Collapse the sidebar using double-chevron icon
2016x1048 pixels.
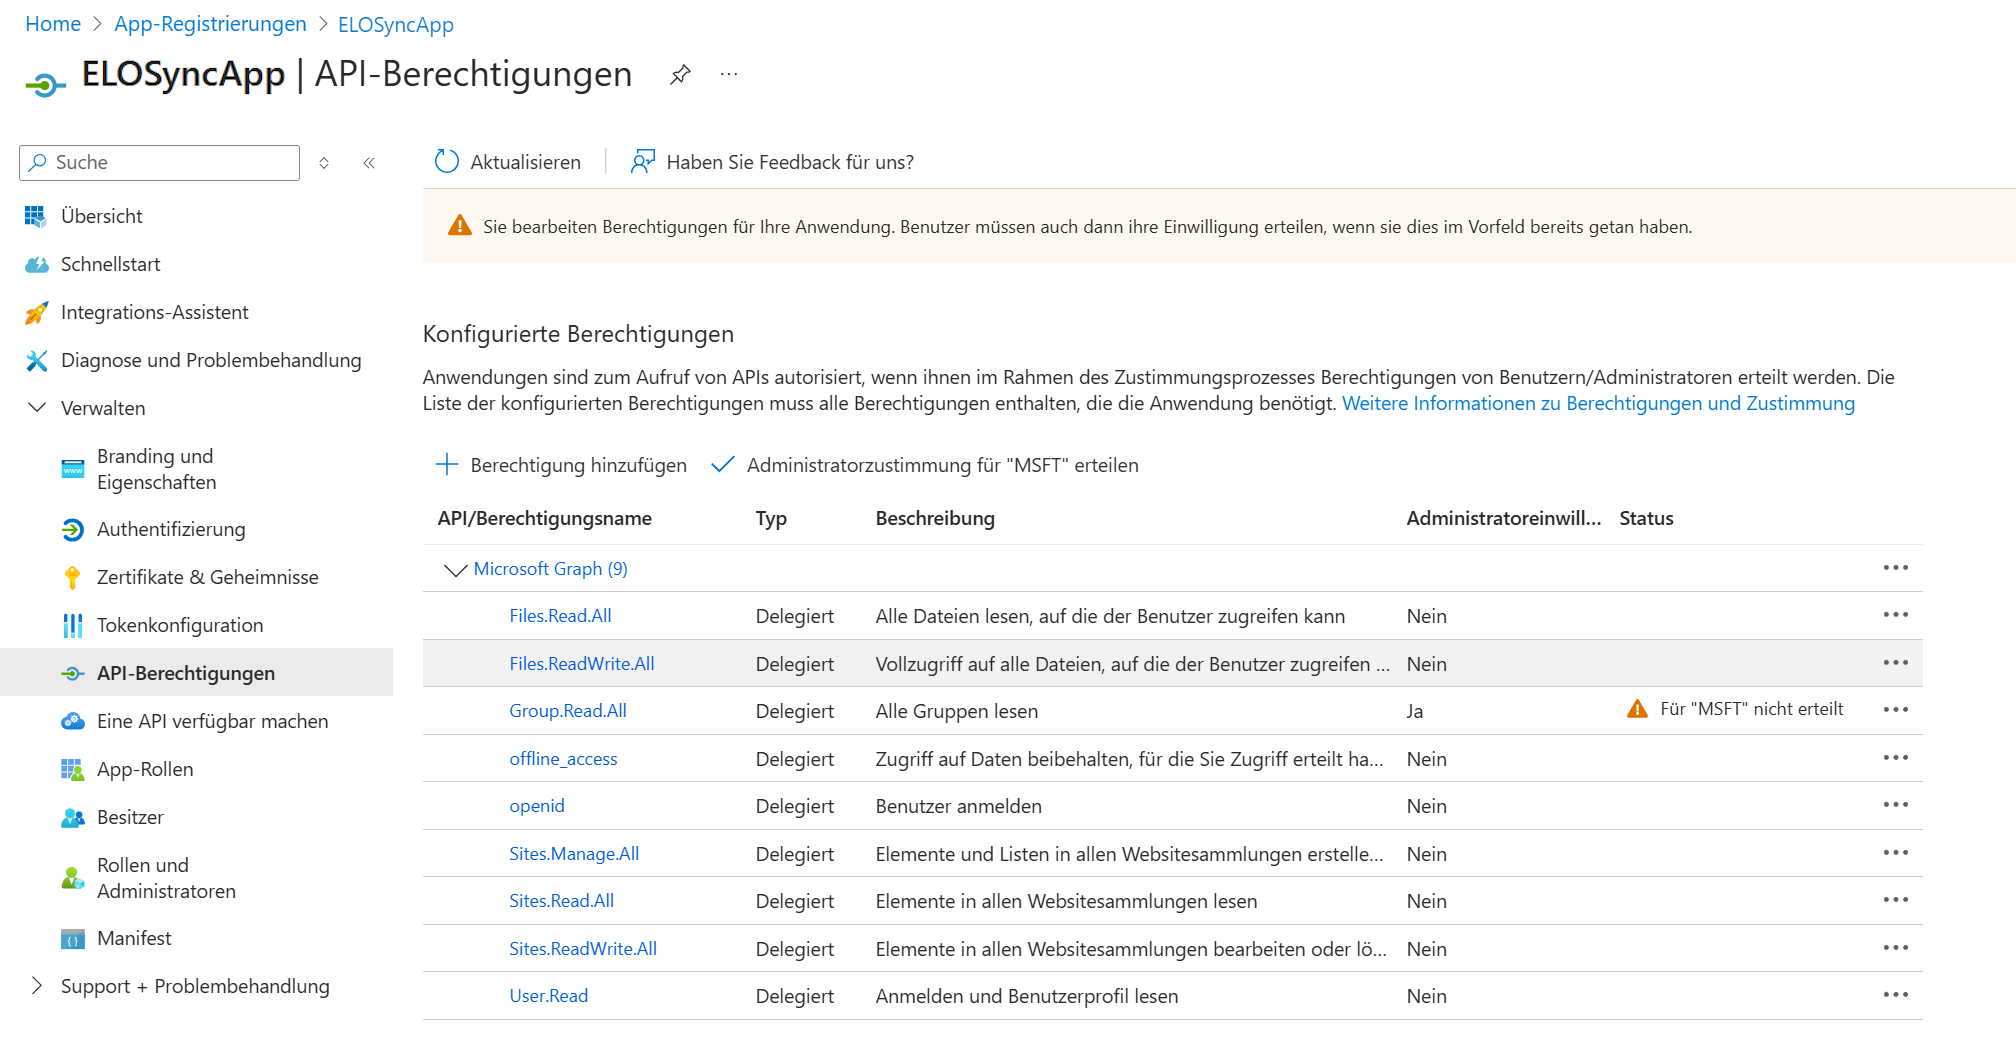pyautogui.click(x=369, y=163)
